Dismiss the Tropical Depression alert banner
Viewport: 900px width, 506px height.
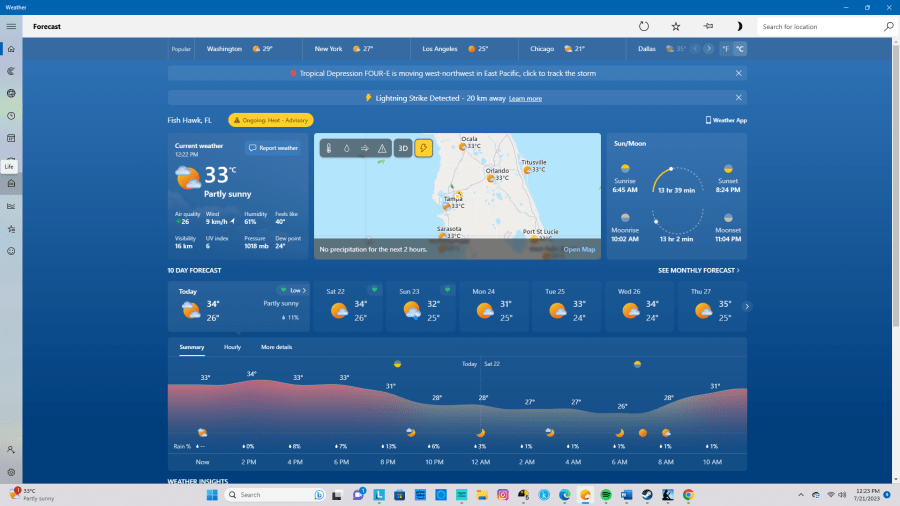pyautogui.click(x=739, y=73)
